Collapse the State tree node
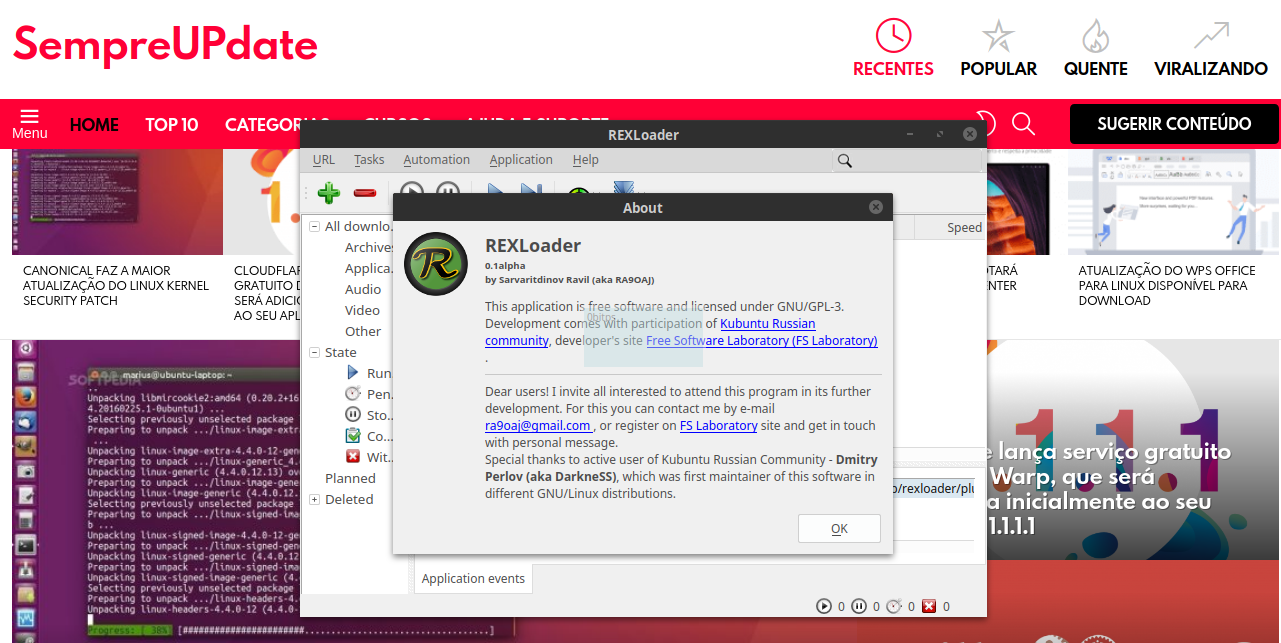Image resolution: width=1281 pixels, height=643 pixels. point(314,352)
